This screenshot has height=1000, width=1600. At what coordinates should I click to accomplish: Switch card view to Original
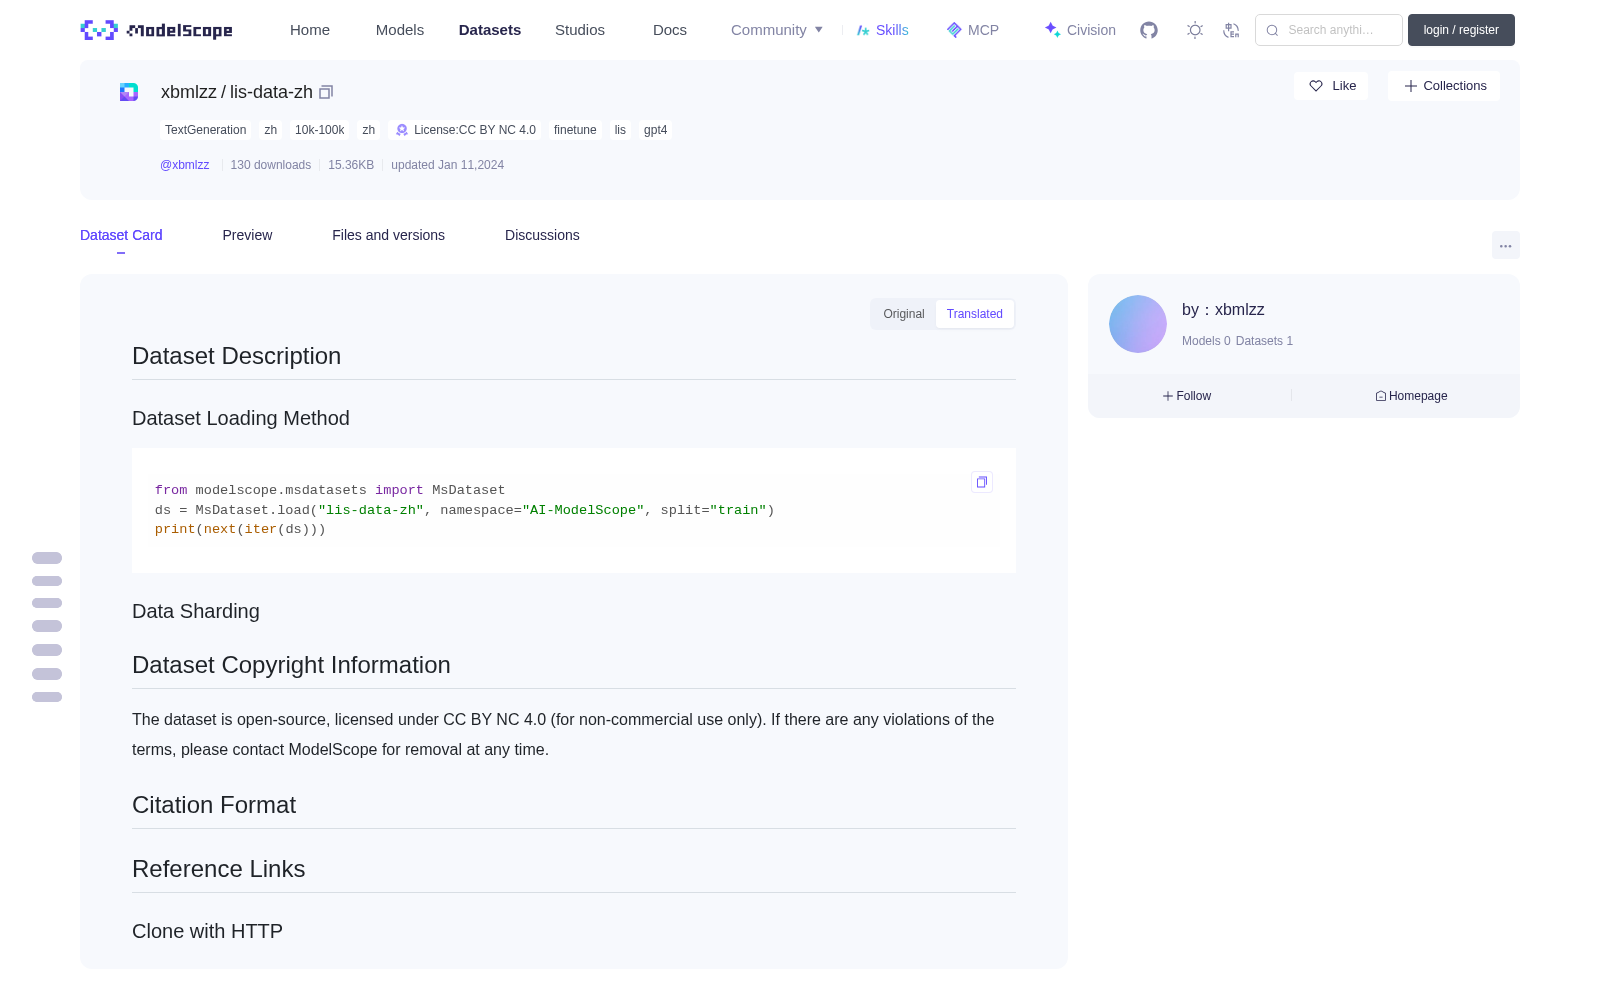(x=904, y=314)
